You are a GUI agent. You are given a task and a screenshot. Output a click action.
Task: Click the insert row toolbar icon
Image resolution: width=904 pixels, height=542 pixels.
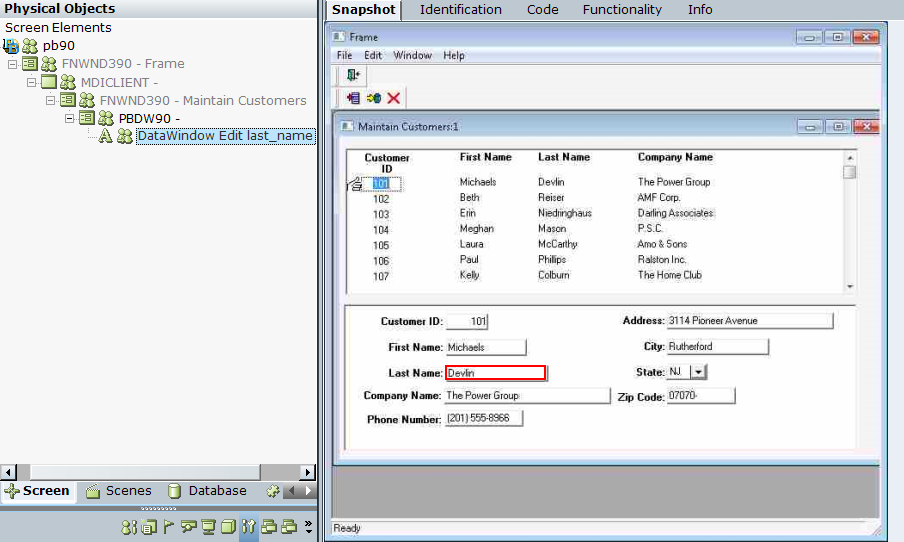(x=353, y=98)
